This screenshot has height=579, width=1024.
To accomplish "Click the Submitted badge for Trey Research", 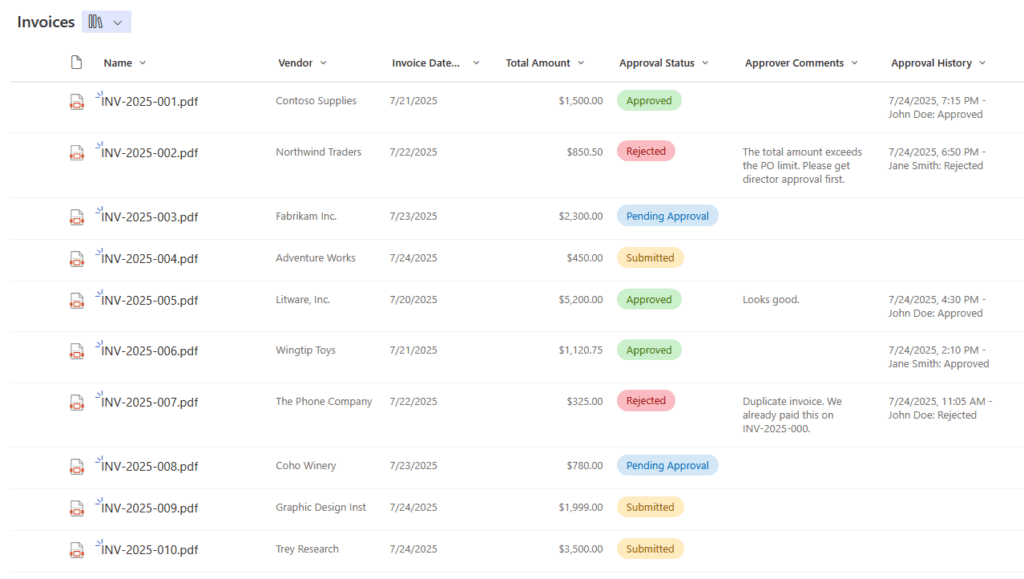I will click(x=650, y=549).
